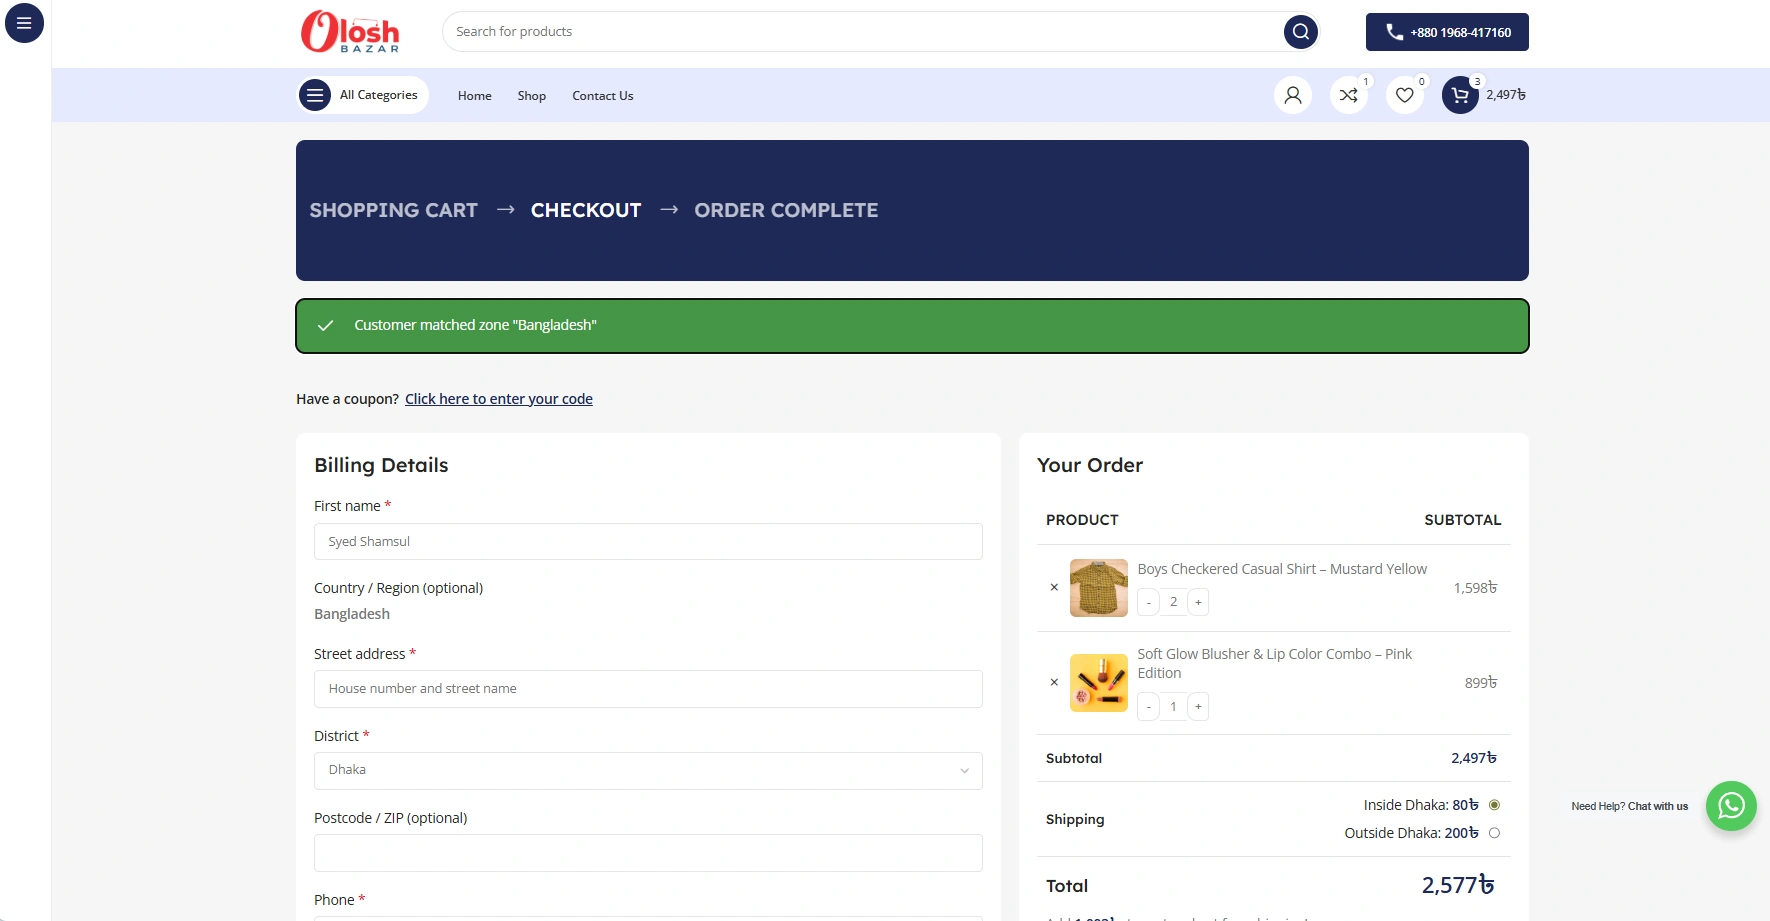
Task: Open WhatsApp chat support
Action: point(1730,806)
